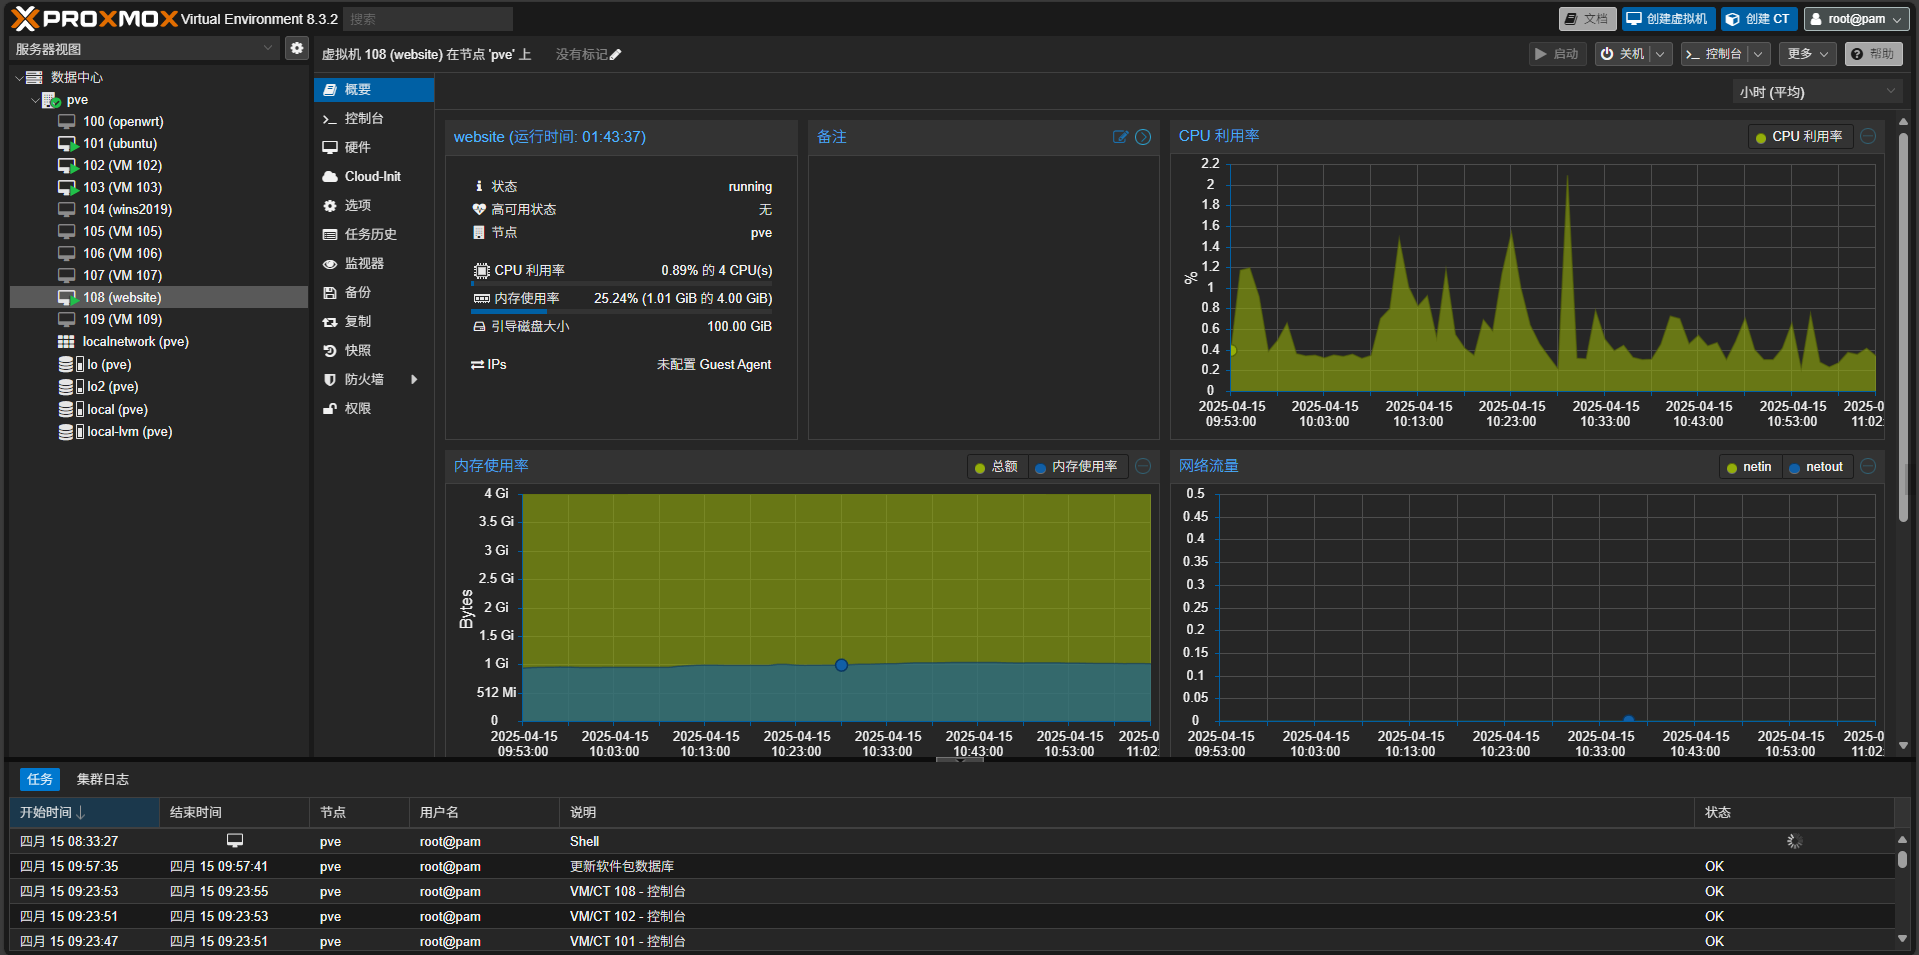Select the 控制台 item in side menu
The image size is (1919, 955).
click(364, 118)
